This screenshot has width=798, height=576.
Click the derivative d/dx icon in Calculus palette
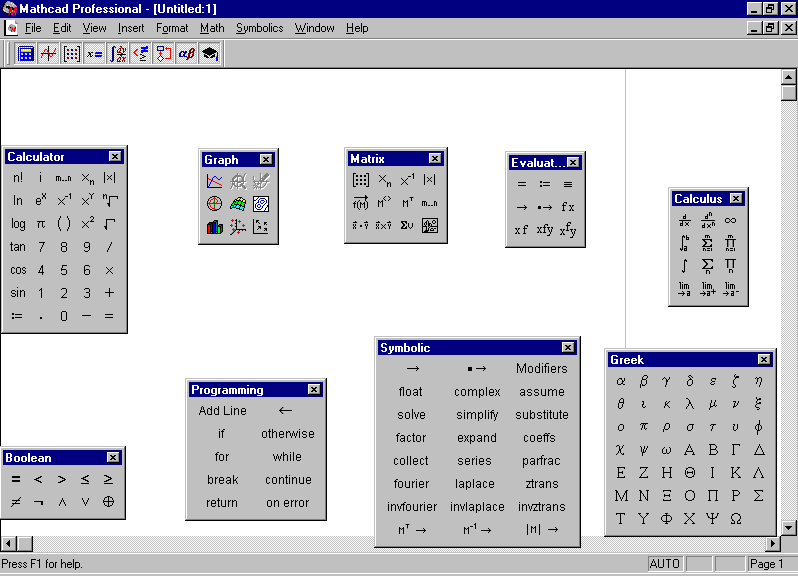coord(685,220)
